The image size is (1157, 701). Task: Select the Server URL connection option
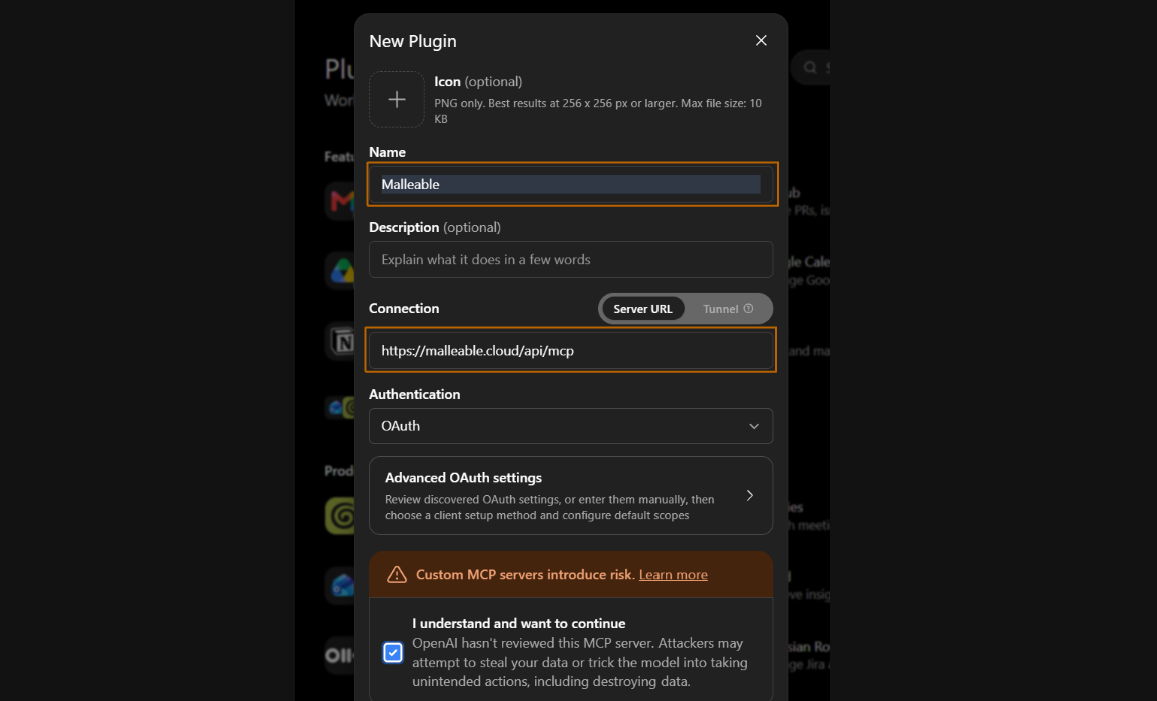643,308
